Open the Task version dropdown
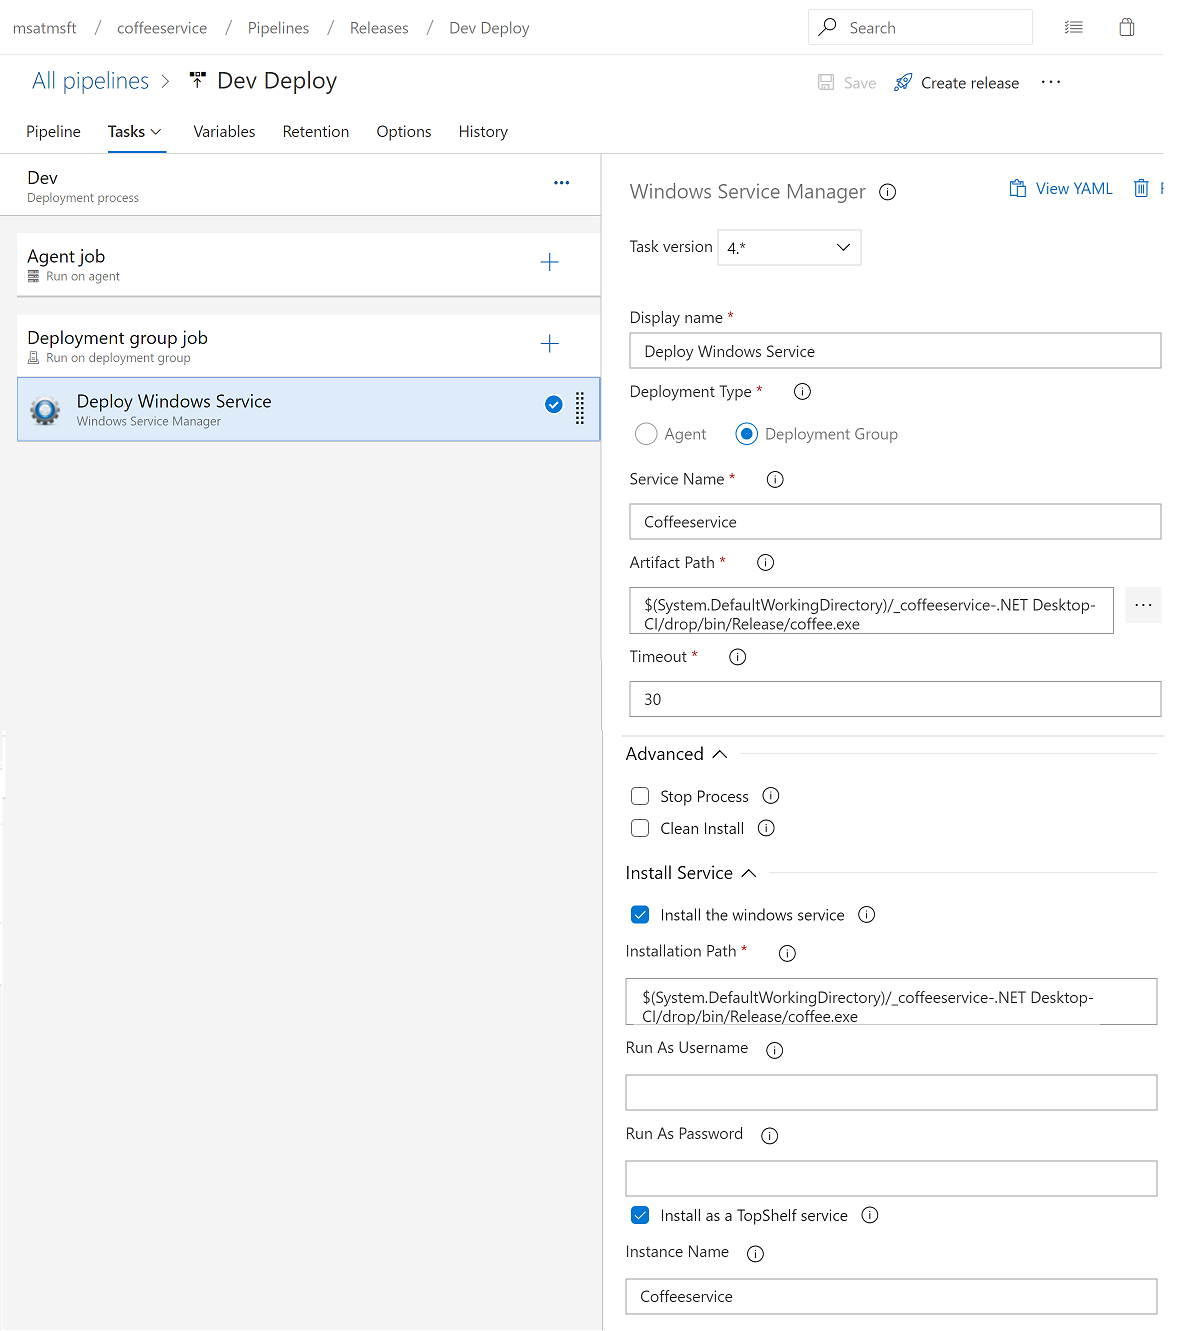The width and height of the screenshot is (1201, 1331). click(x=789, y=247)
